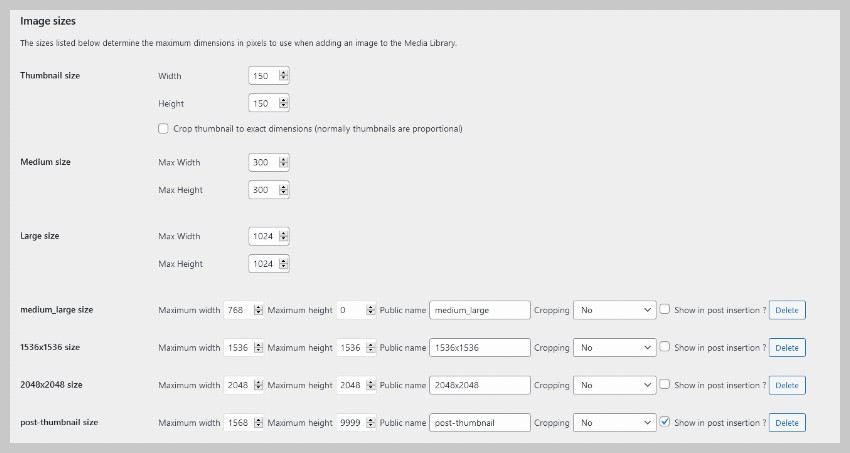Click 1536x1536 Maximum height stepper
The image size is (850, 453).
tap(371, 348)
